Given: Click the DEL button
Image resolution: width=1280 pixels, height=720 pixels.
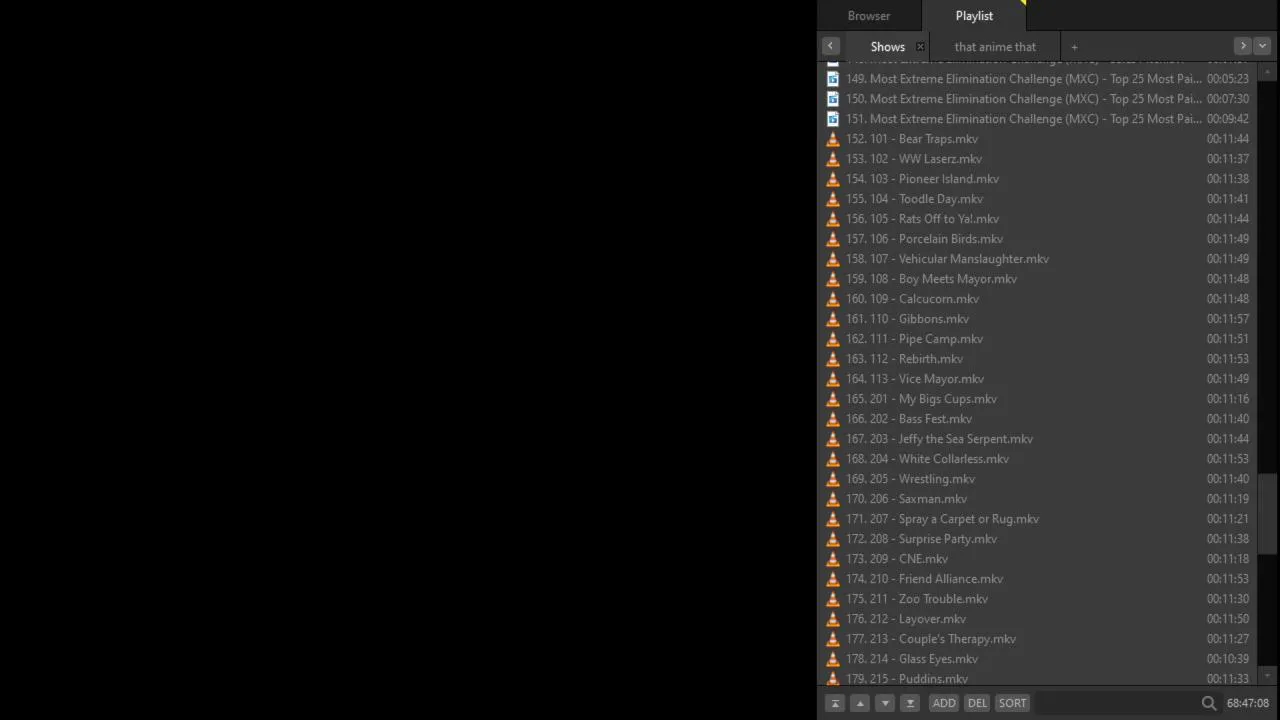Looking at the screenshot, I should (977, 703).
